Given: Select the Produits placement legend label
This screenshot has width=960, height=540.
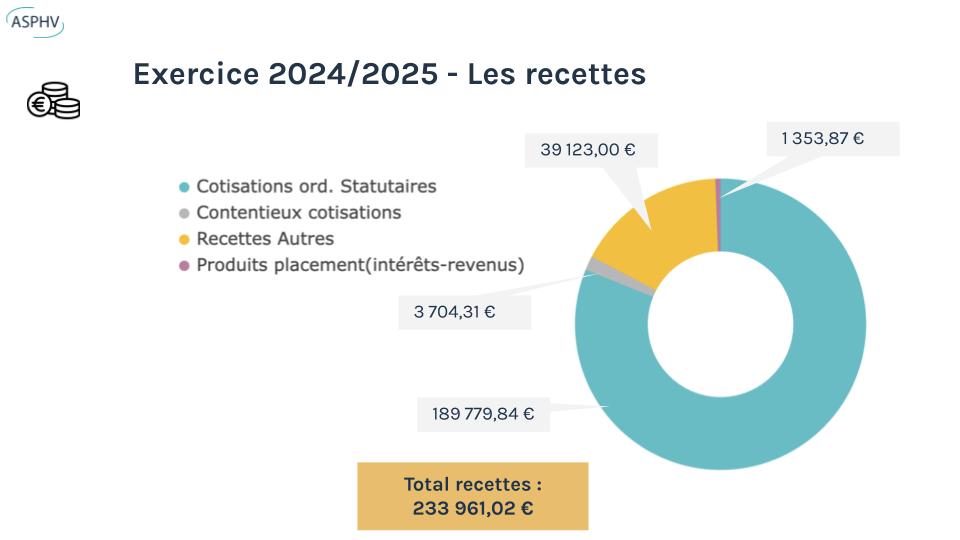Looking at the screenshot, I should click(360, 265).
